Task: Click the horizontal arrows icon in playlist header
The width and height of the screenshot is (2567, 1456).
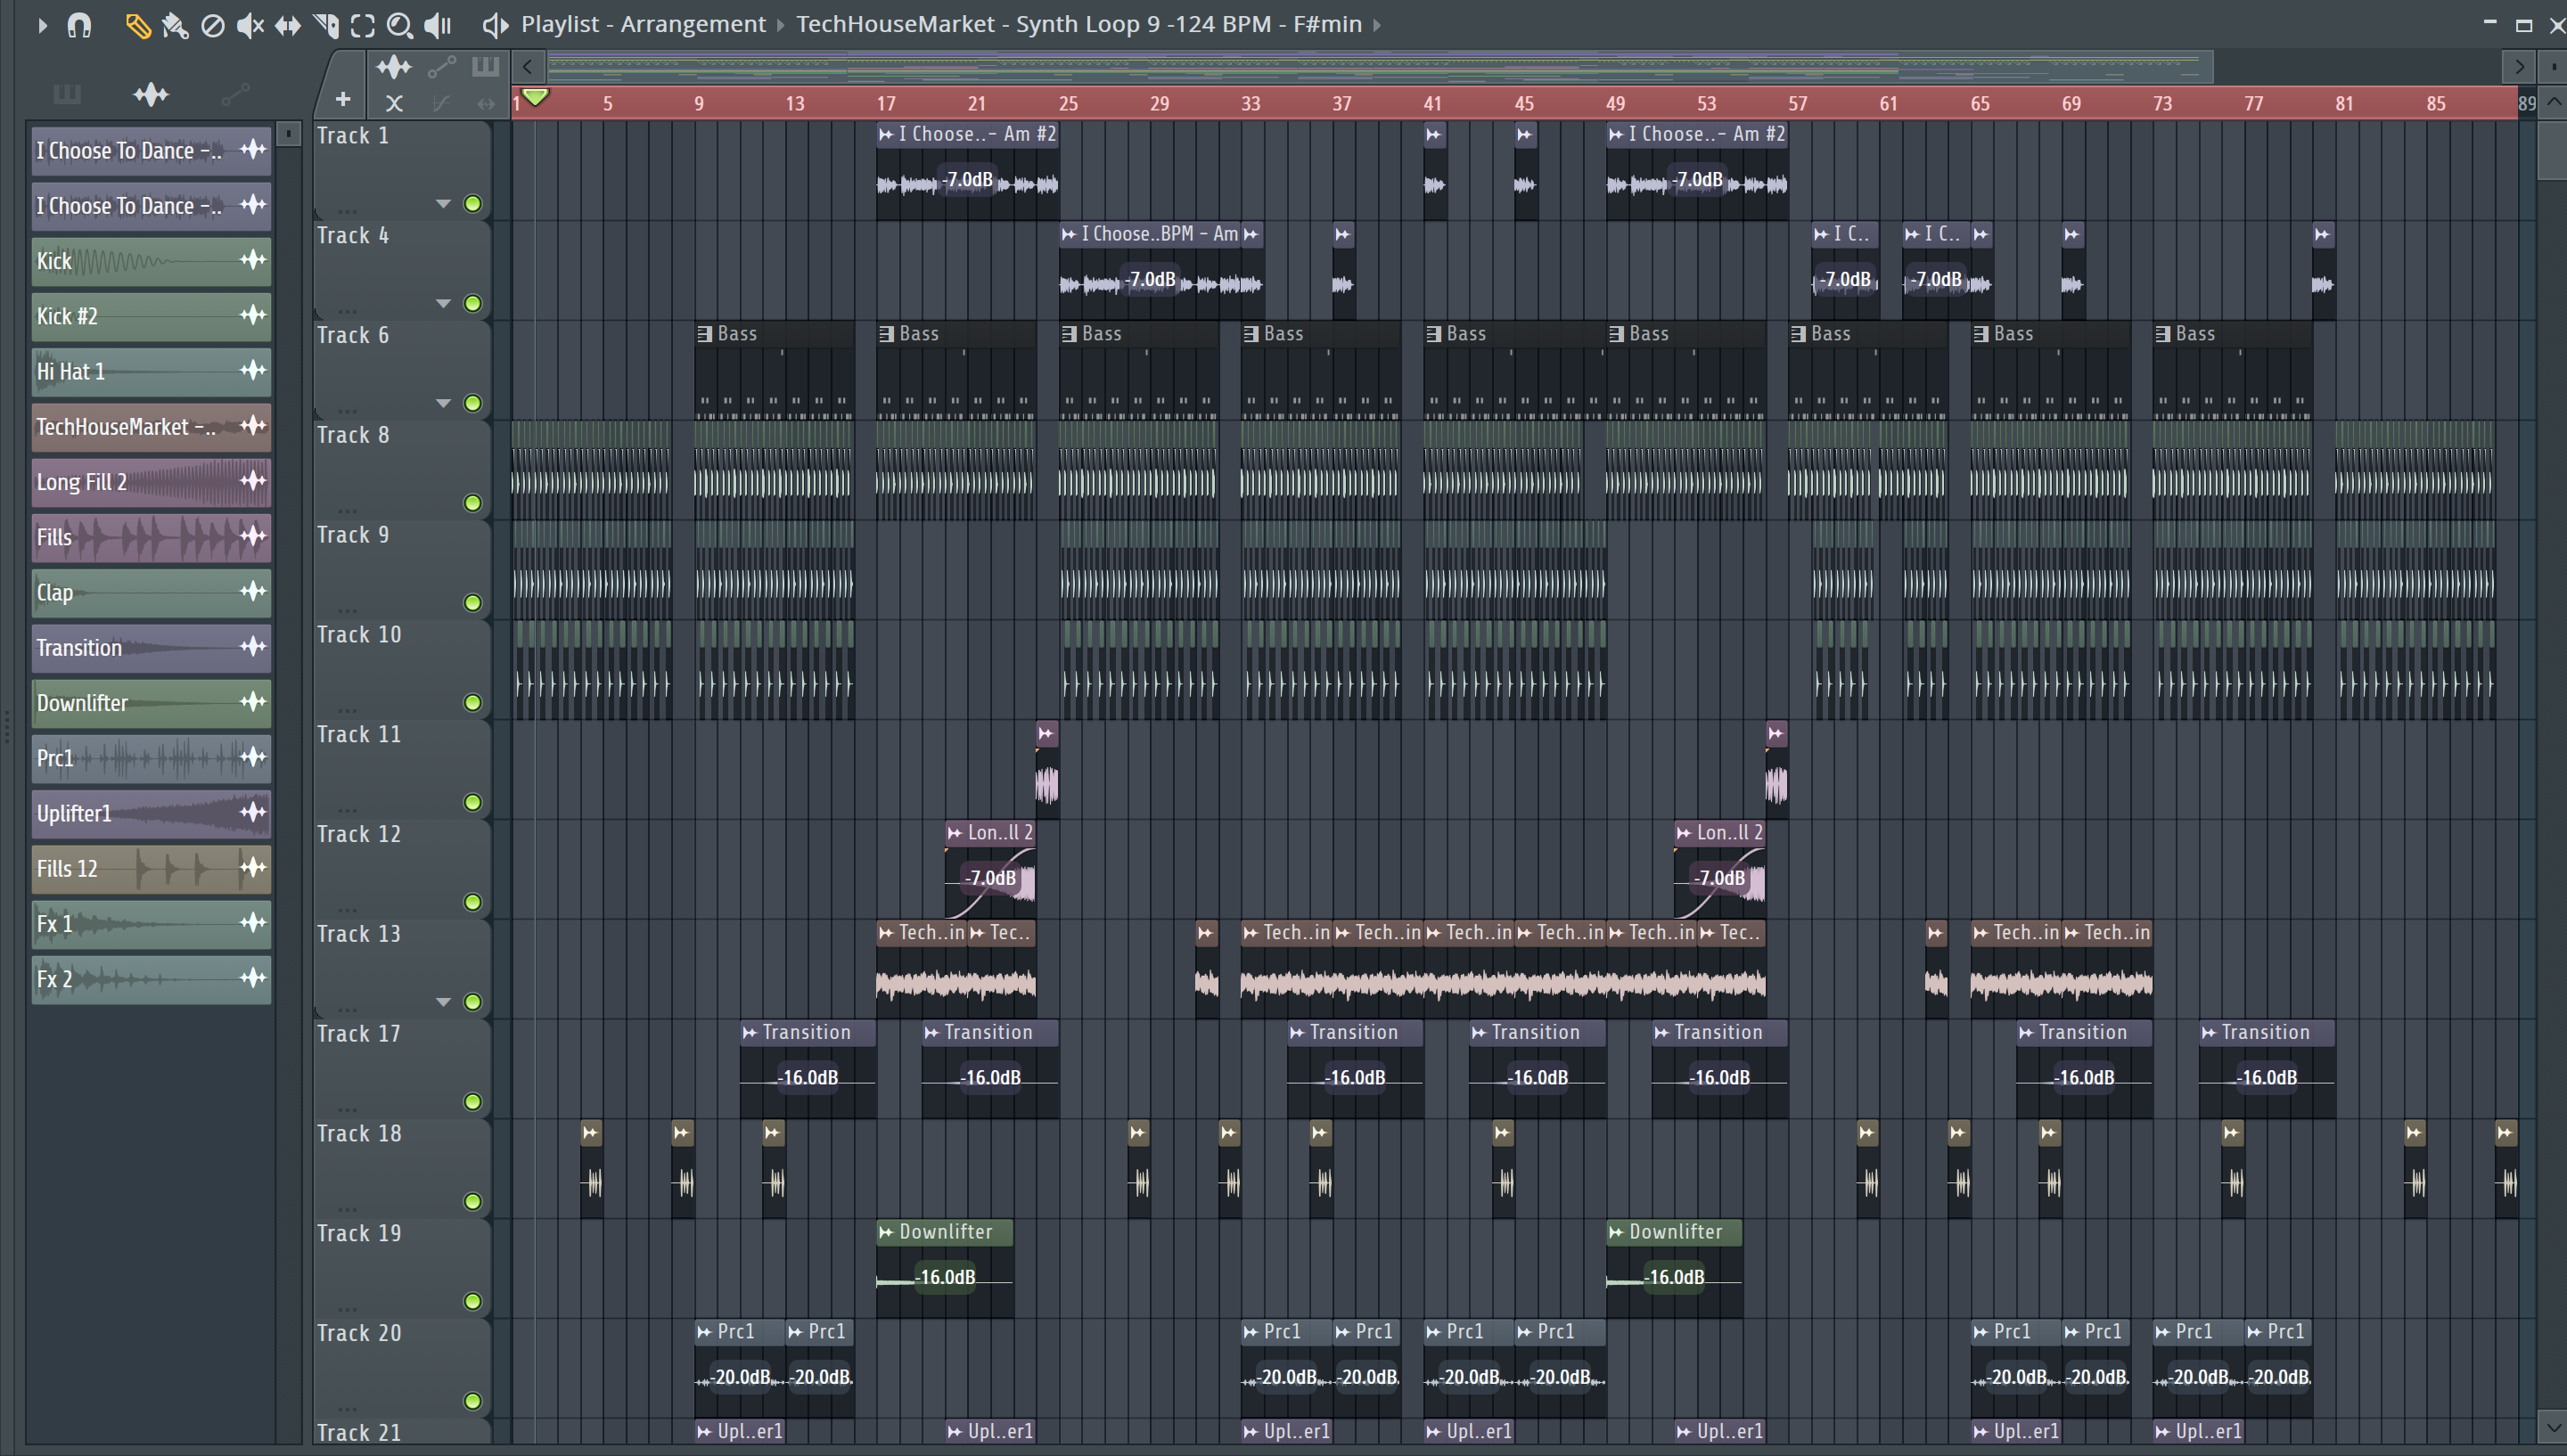Action: coord(486,103)
